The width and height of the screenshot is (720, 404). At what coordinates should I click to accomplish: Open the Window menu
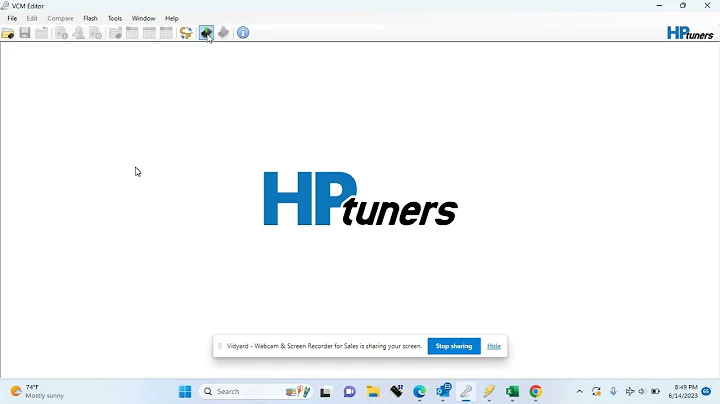tap(143, 18)
